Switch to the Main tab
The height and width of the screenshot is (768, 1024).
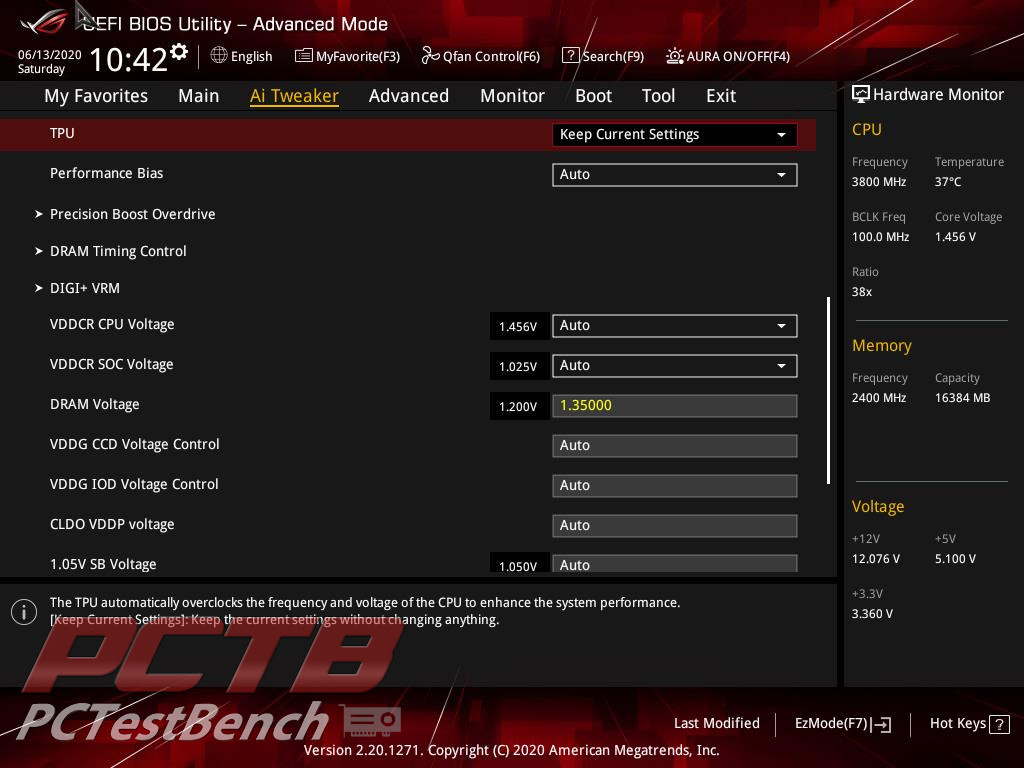199,96
